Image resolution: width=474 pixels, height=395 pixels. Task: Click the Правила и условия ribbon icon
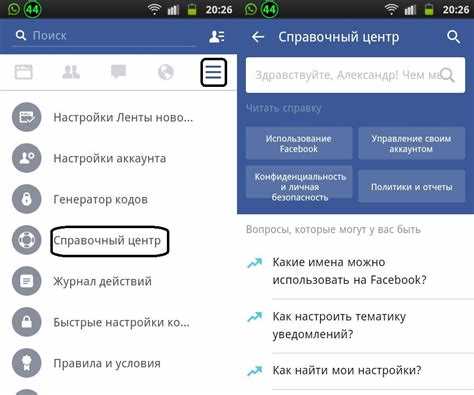pos(27,363)
